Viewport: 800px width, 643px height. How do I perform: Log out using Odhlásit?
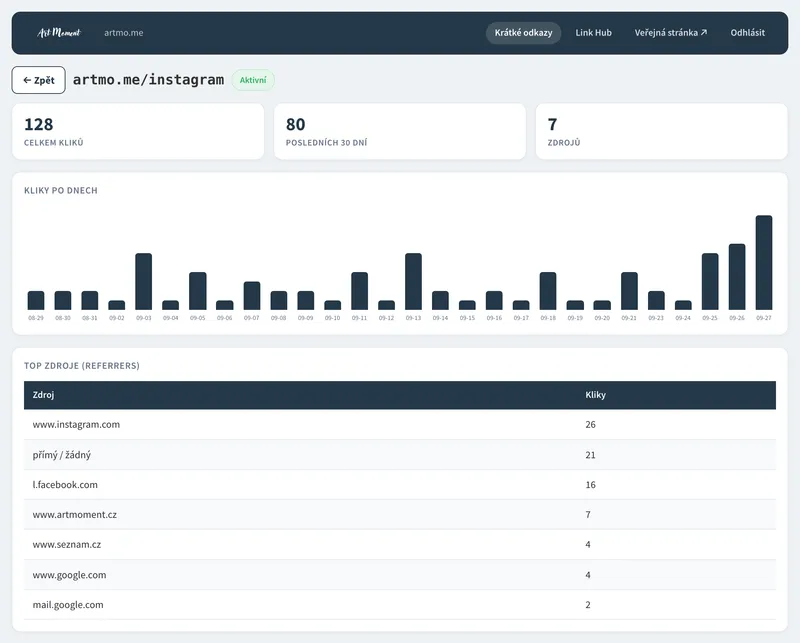747,33
